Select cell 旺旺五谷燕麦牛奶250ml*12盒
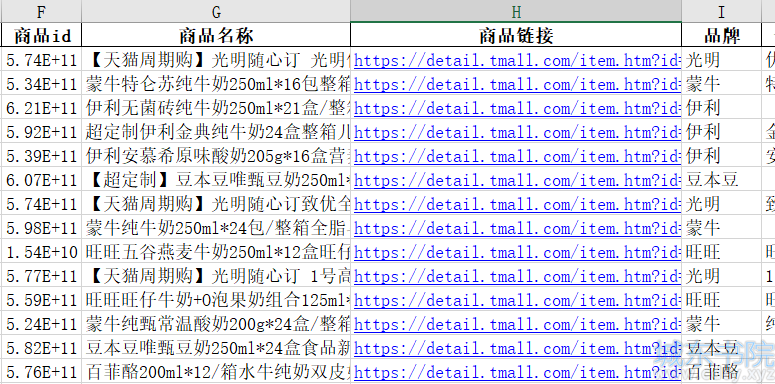 pyautogui.click(x=216, y=252)
